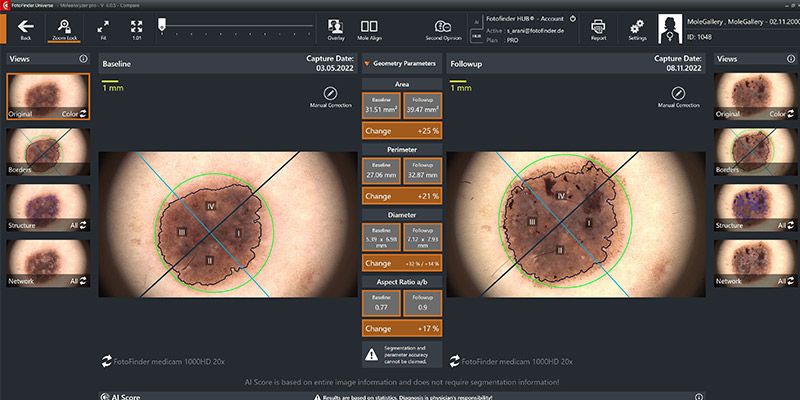Click Manual Correction on Followup image

coord(679,93)
